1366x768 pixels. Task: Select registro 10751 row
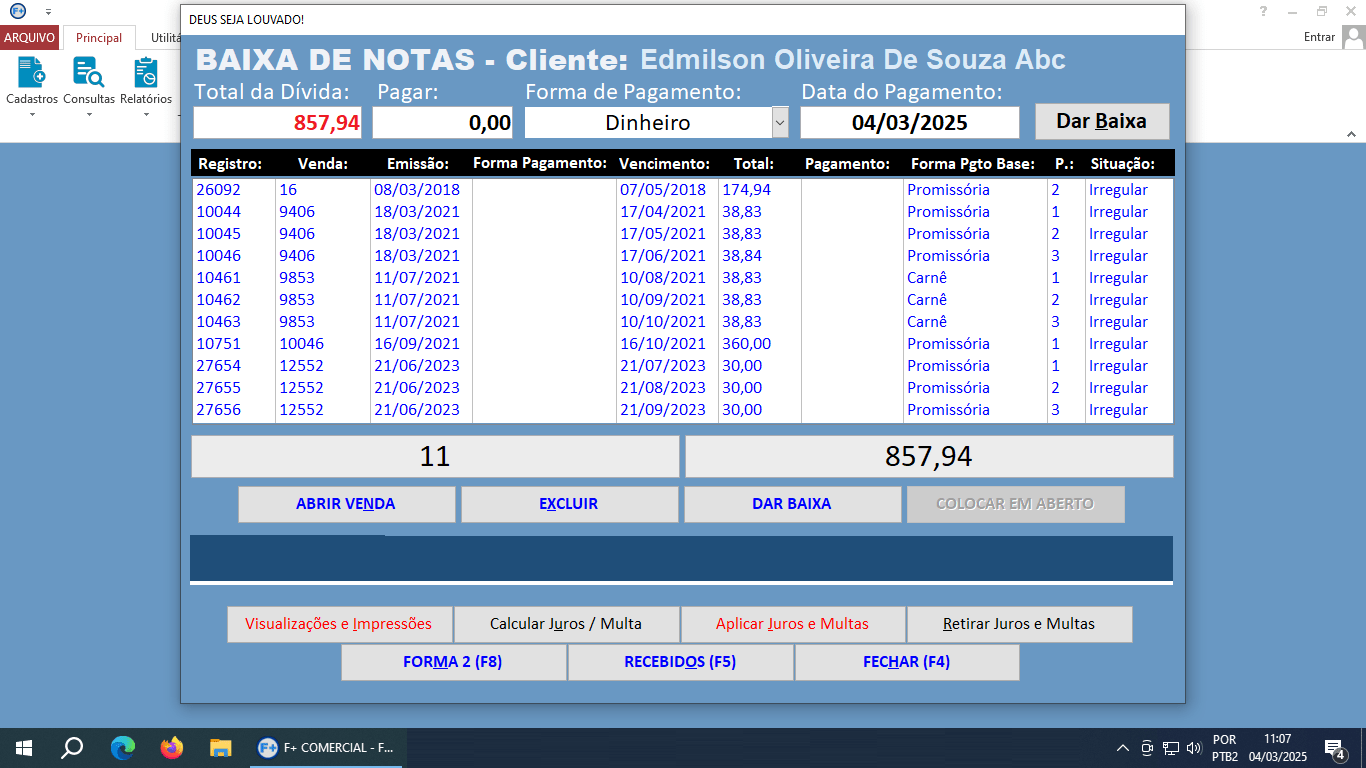pyautogui.click(x=682, y=344)
